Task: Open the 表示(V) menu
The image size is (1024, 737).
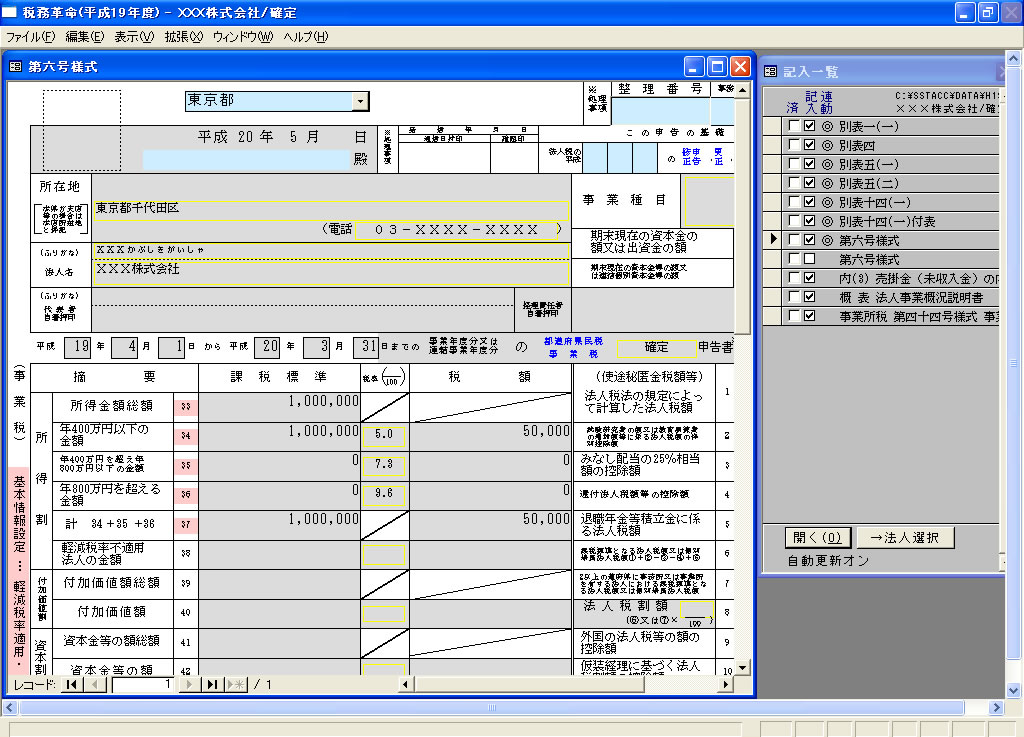Action: (135, 37)
